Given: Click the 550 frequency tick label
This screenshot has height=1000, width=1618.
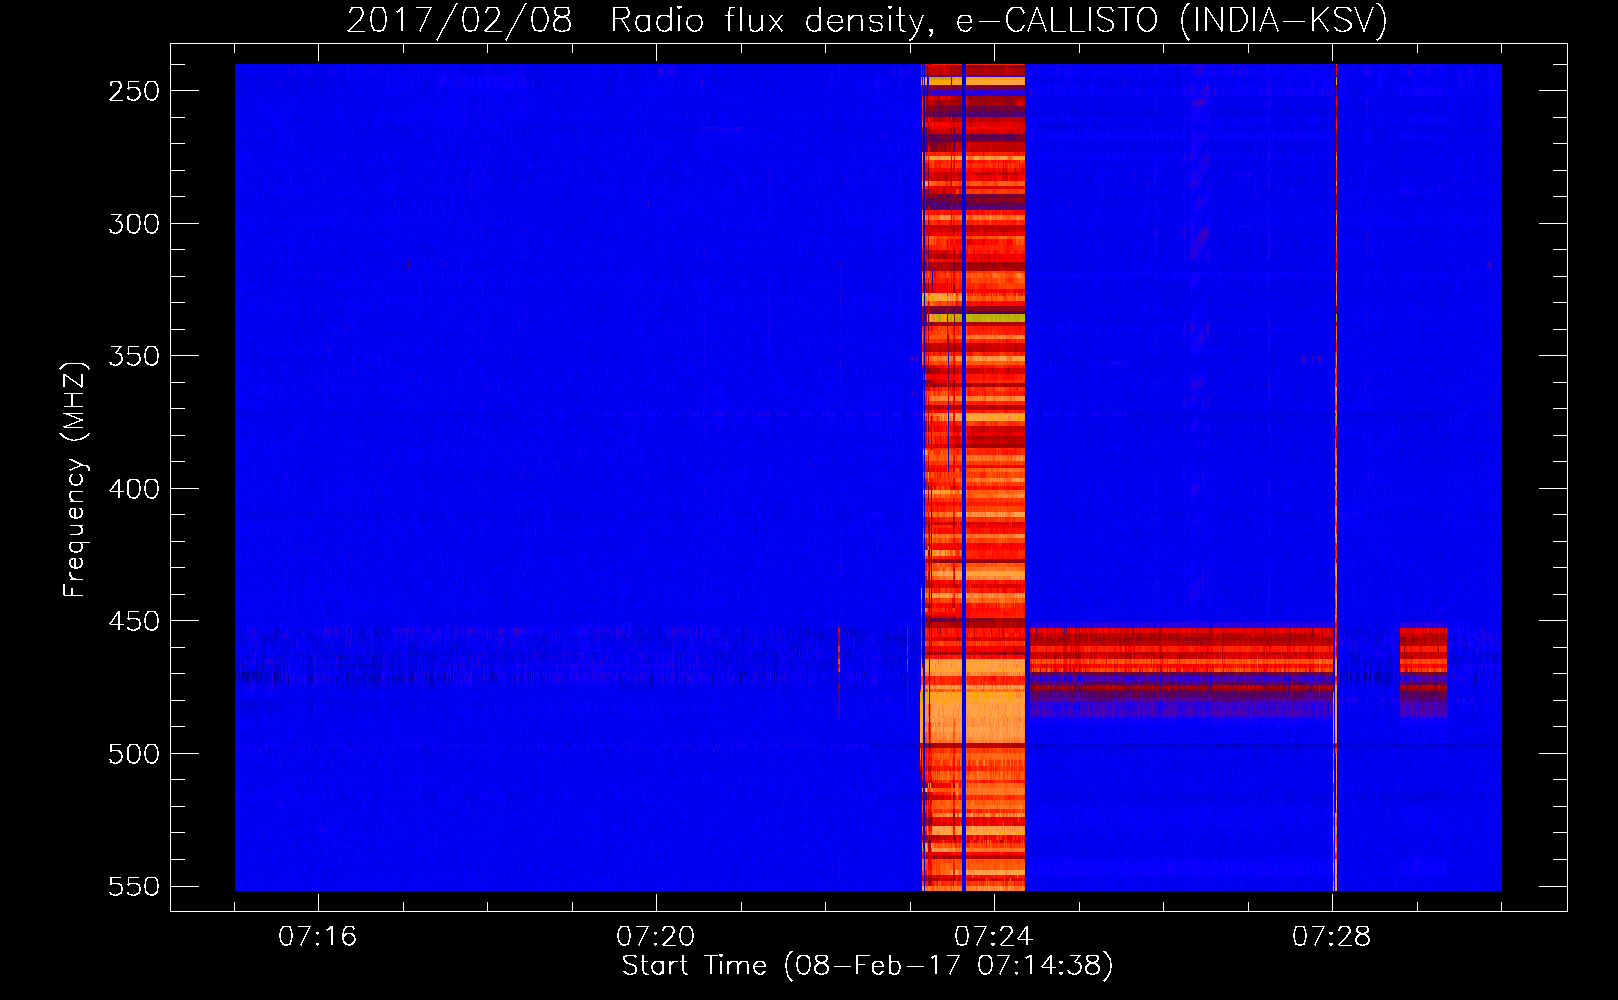Looking at the screenshot, I should [x=134, y=887].
